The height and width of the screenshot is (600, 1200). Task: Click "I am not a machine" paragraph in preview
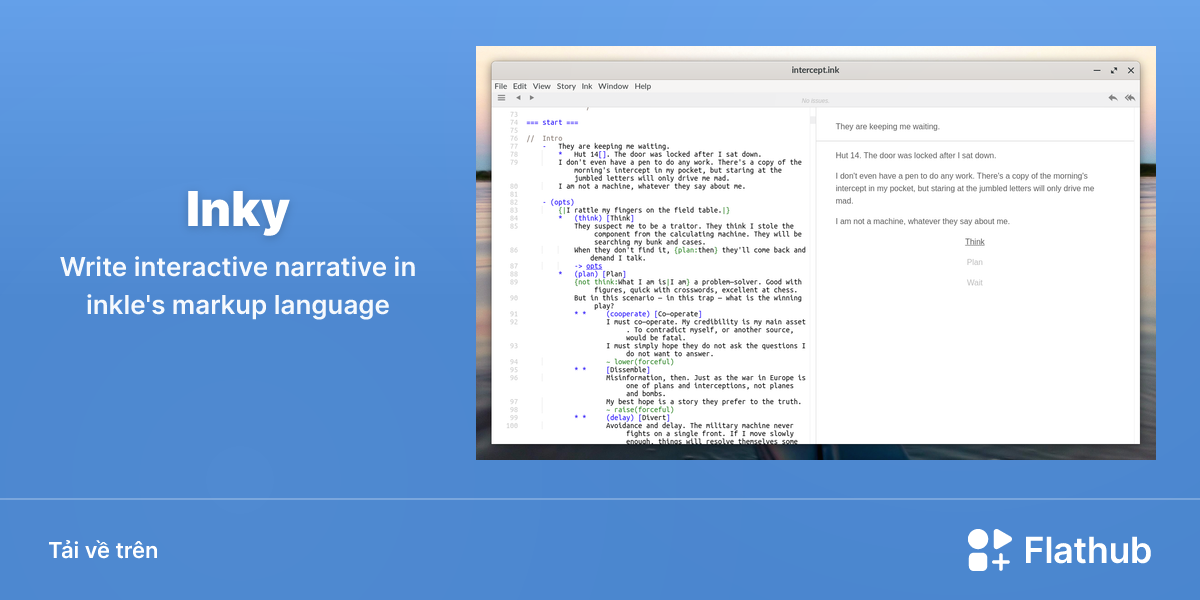923,221
